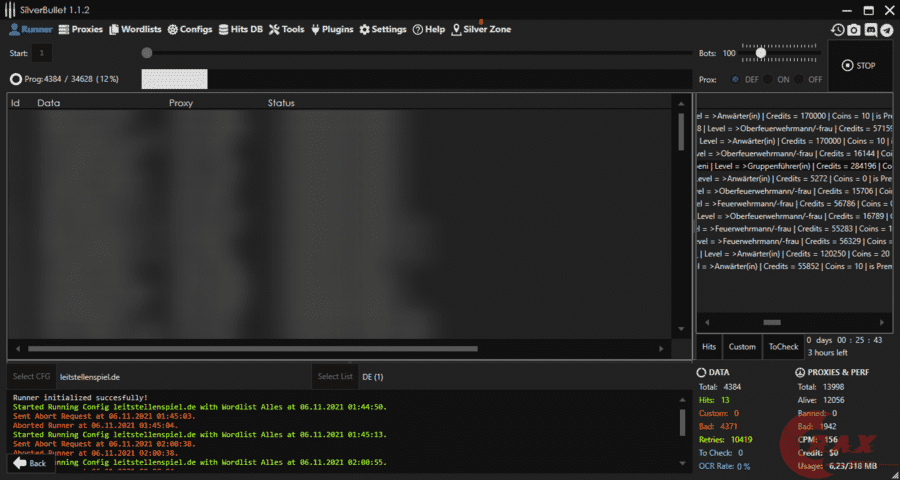Click the Retries: 10419 statistic
Image resolution: width=900 pixels, height=480 pixels.
click(x=726, y=440)
